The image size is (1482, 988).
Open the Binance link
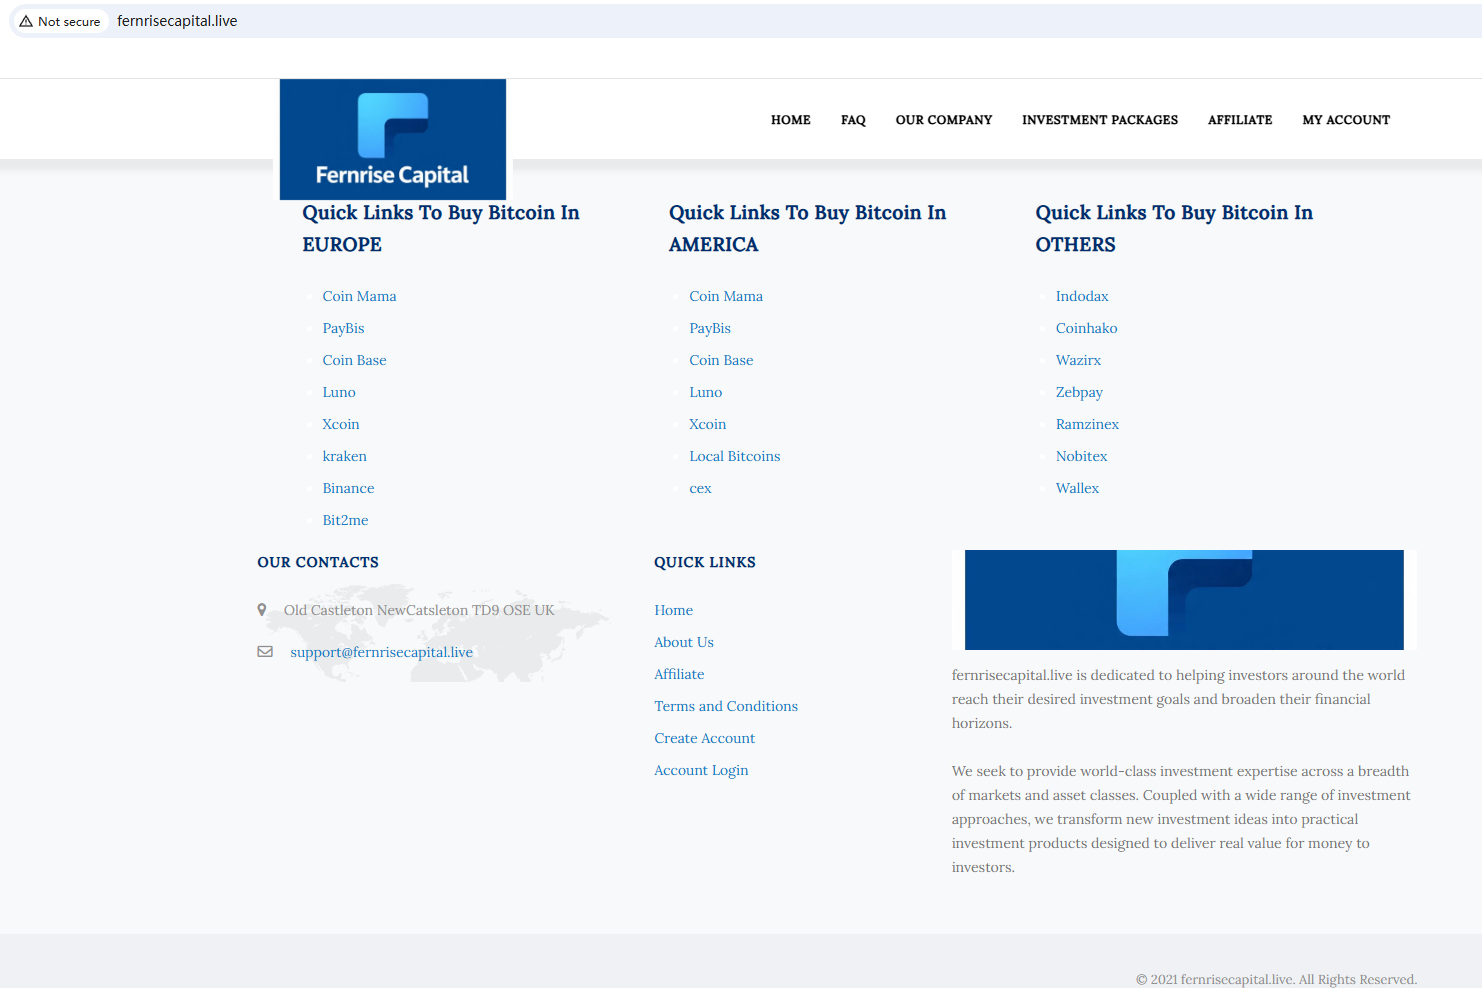pyautogui.click(x=348, y=488)
